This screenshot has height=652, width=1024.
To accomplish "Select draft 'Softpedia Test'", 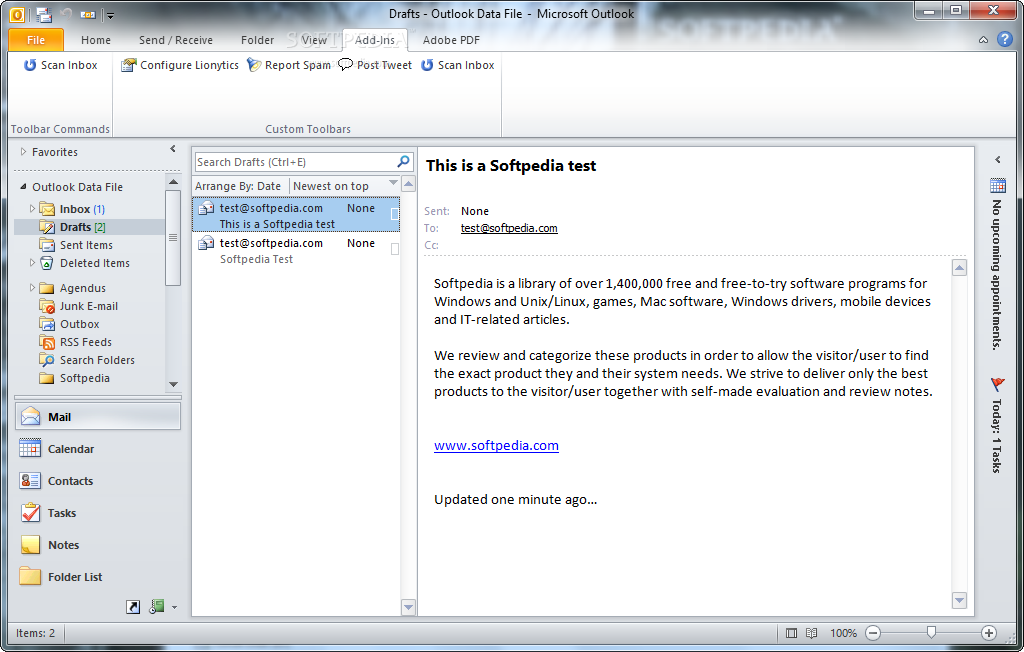I will (x=296, y=250).
